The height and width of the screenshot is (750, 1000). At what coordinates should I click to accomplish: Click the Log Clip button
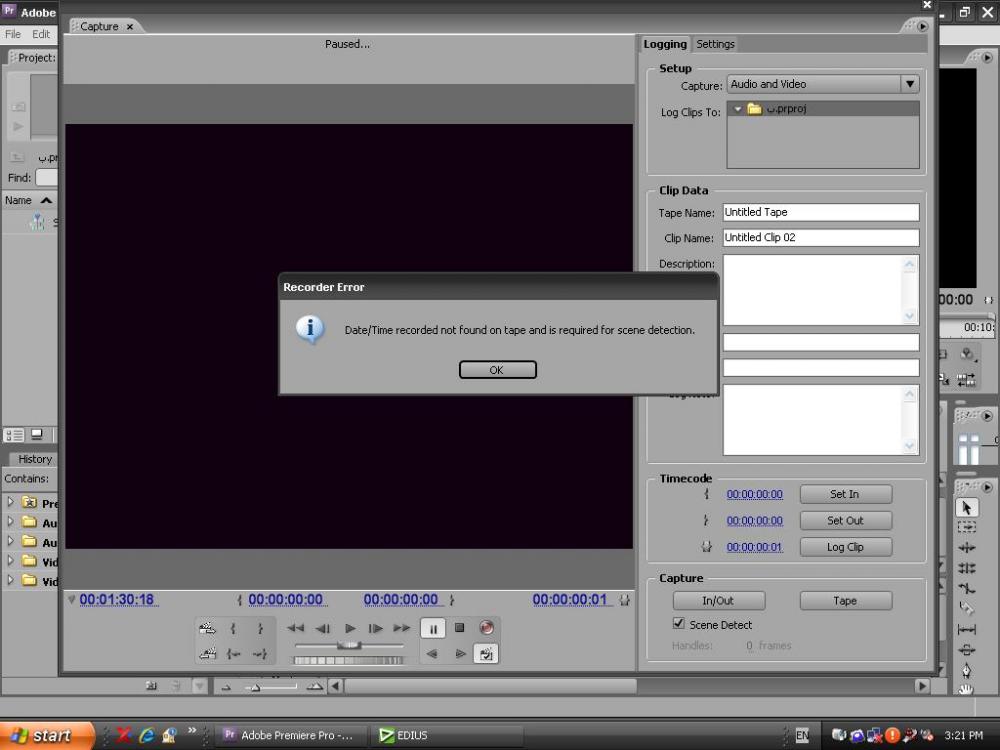click(x=845, y=547)
